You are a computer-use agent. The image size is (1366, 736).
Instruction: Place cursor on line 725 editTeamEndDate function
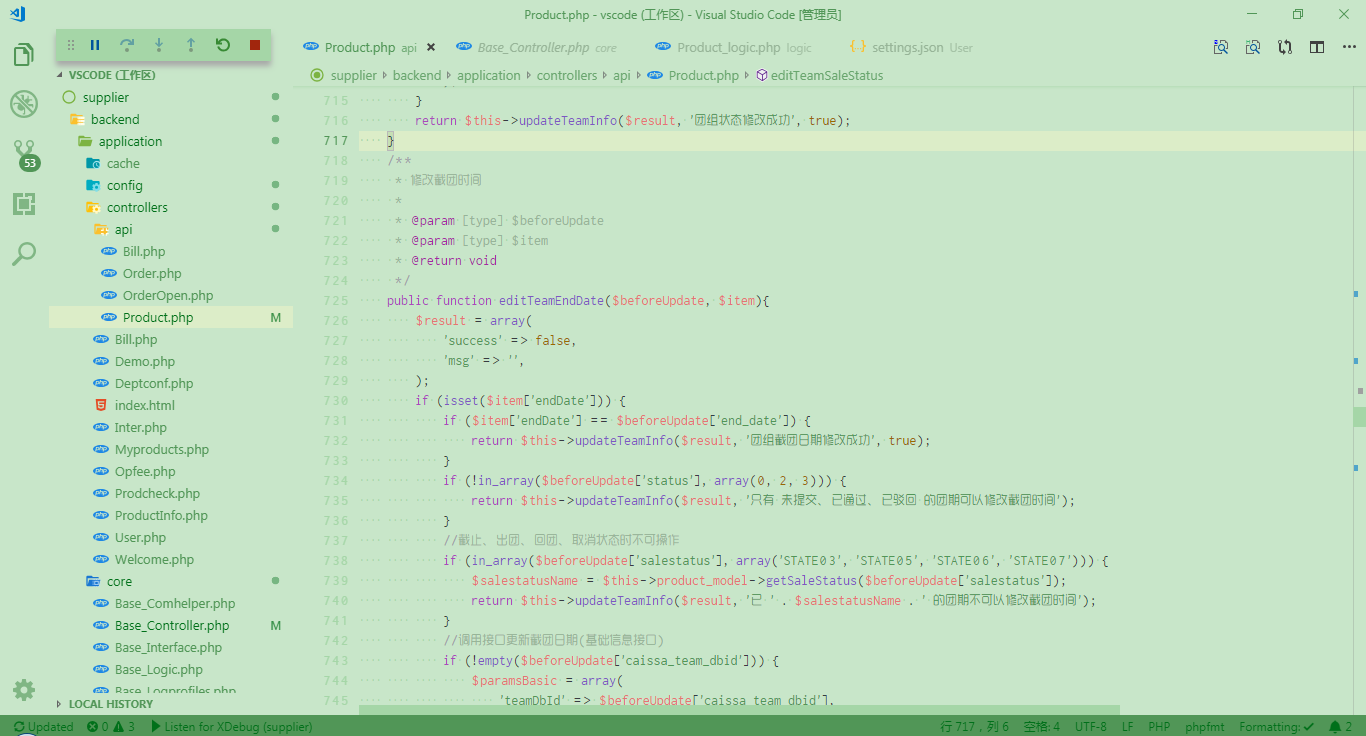click(577, 300)
